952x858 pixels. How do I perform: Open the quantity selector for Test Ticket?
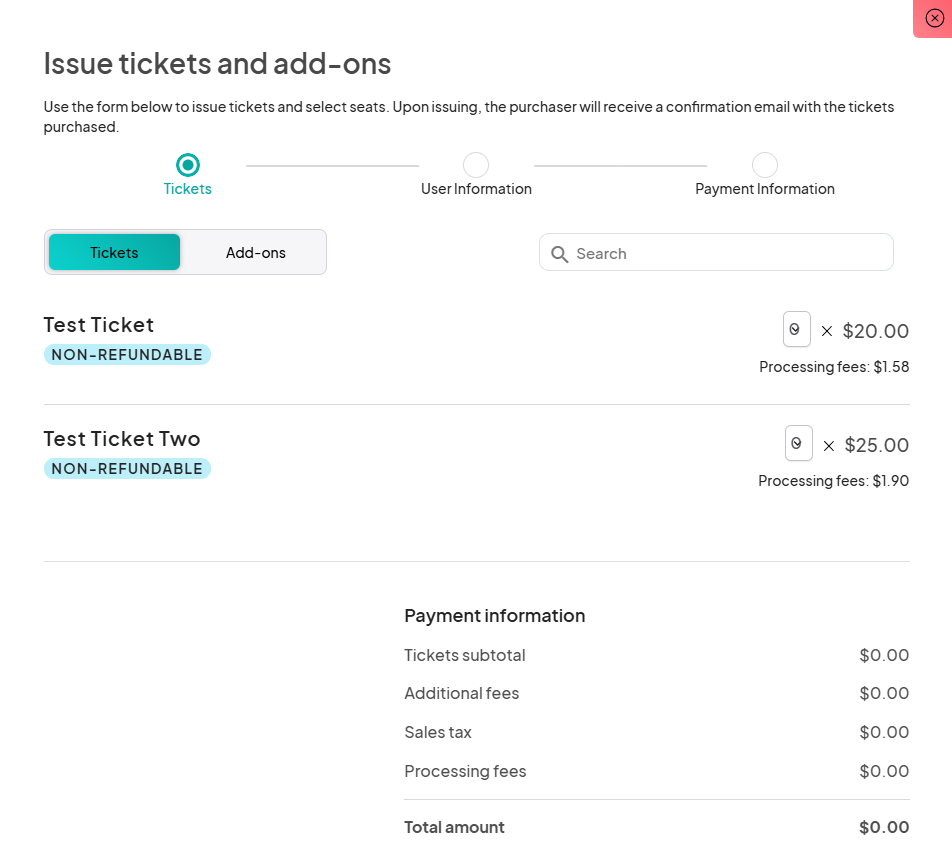pos(796,328)
